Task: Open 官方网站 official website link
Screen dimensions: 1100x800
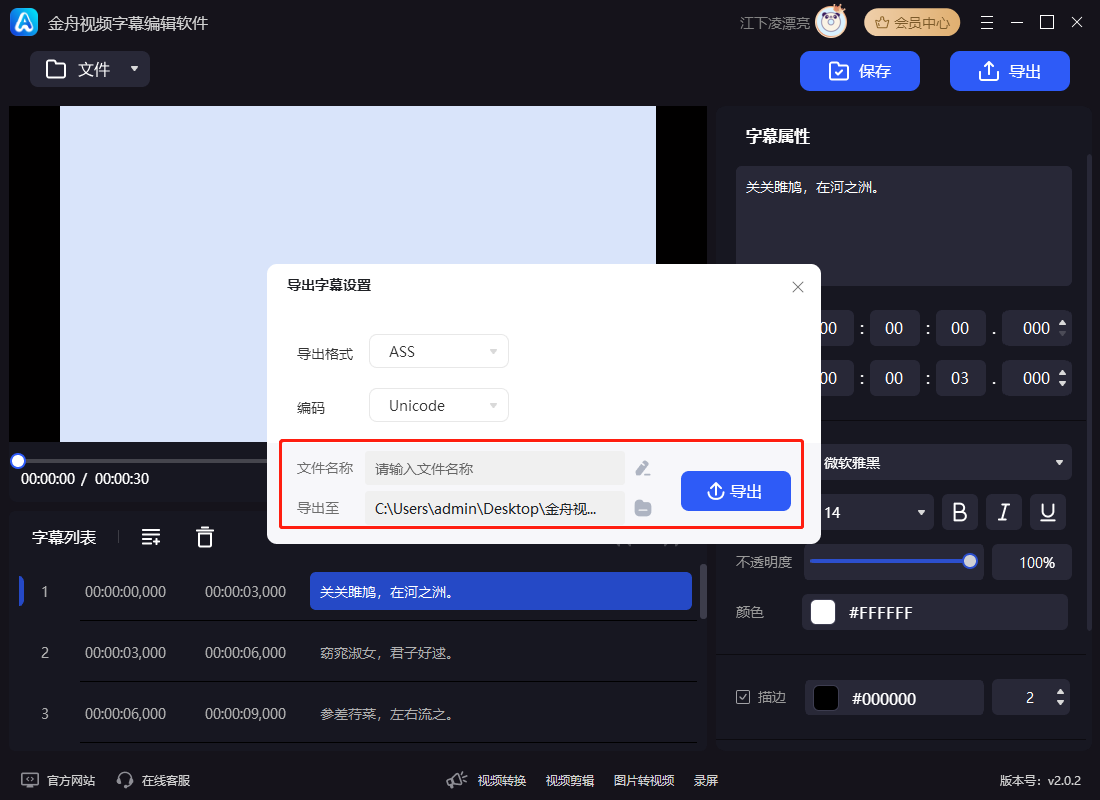Action: pyautogui.click(x=58, y=780)
